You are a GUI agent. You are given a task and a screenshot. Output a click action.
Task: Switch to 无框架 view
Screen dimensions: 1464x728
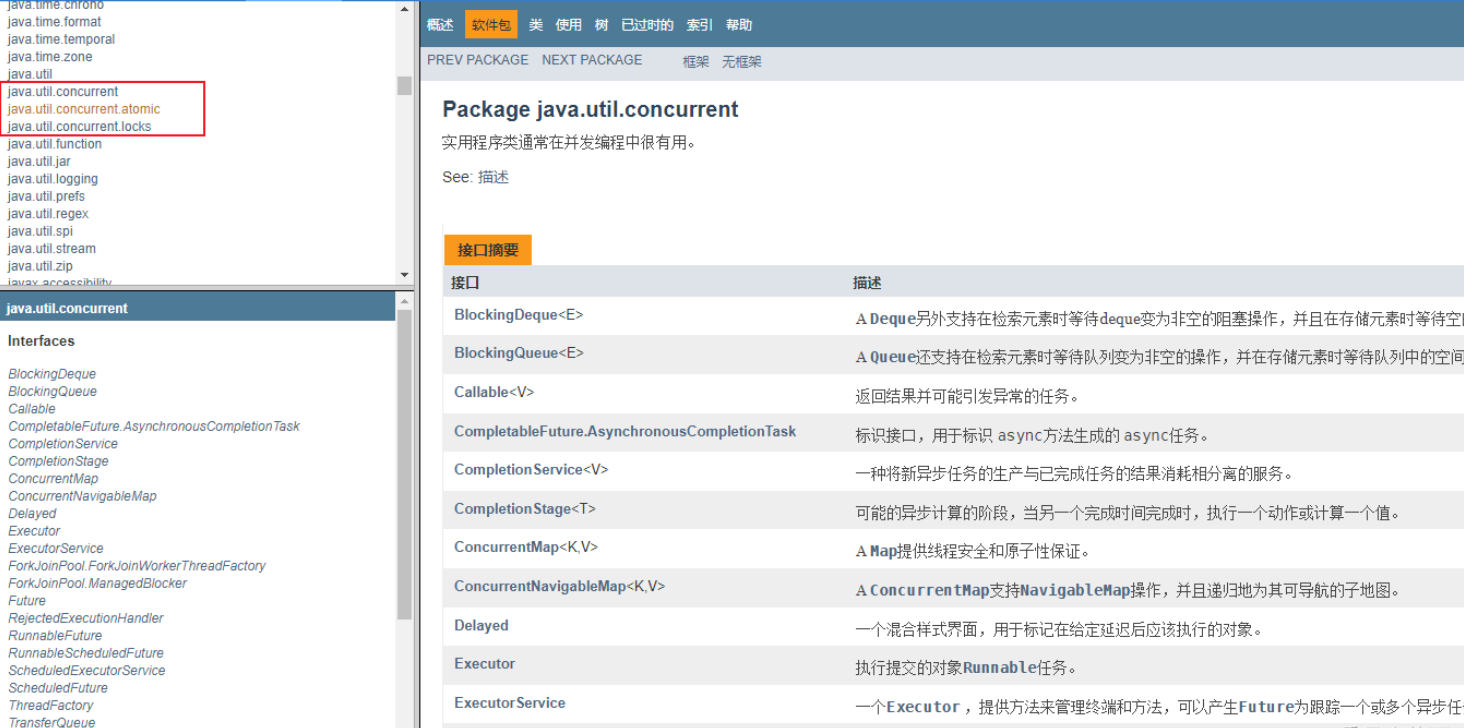(x=742, y=61)
